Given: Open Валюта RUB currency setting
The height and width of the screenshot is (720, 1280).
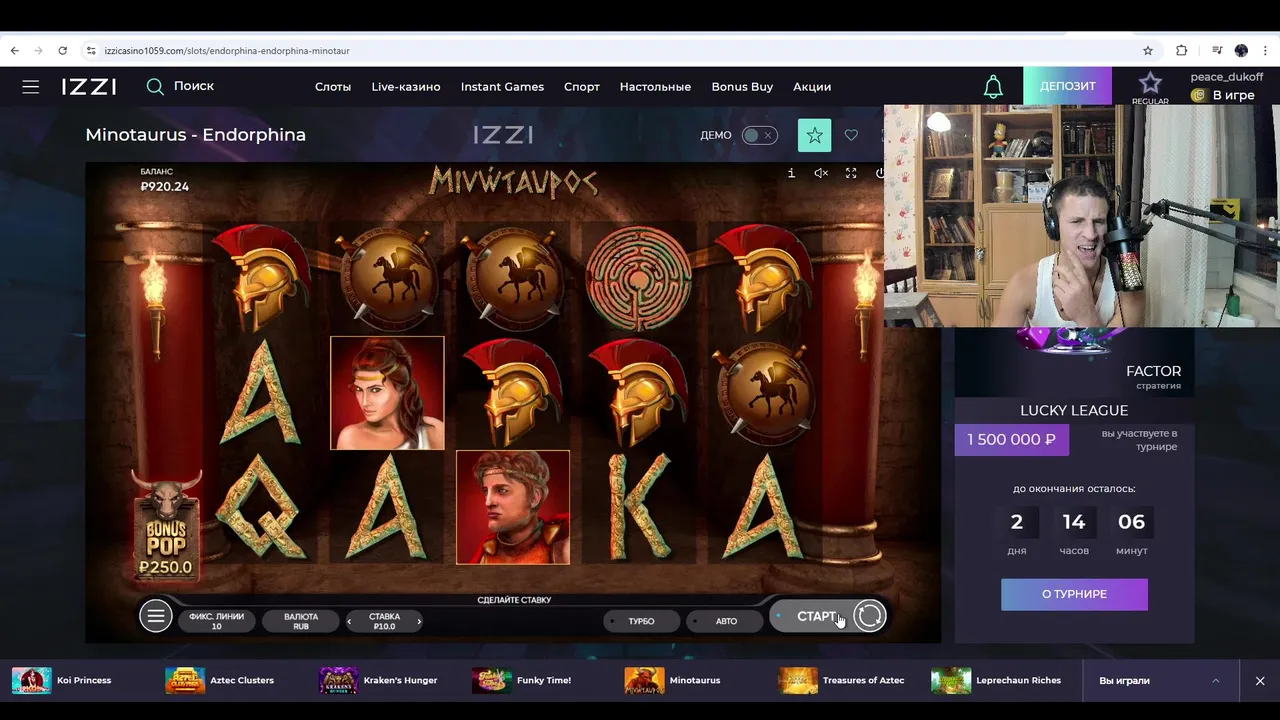Looking at the screenshot, I should [x=301, y=621].
